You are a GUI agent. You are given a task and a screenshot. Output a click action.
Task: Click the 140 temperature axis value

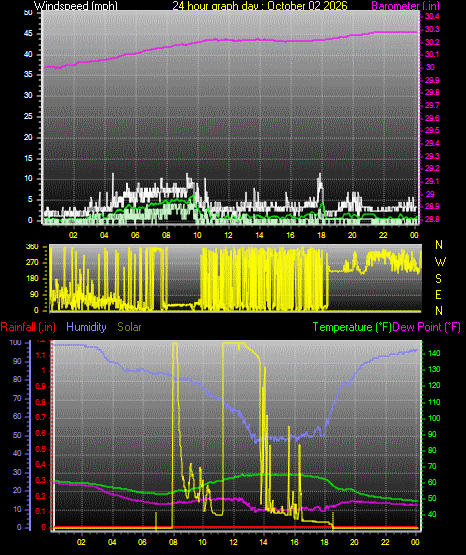pos(434,353)
